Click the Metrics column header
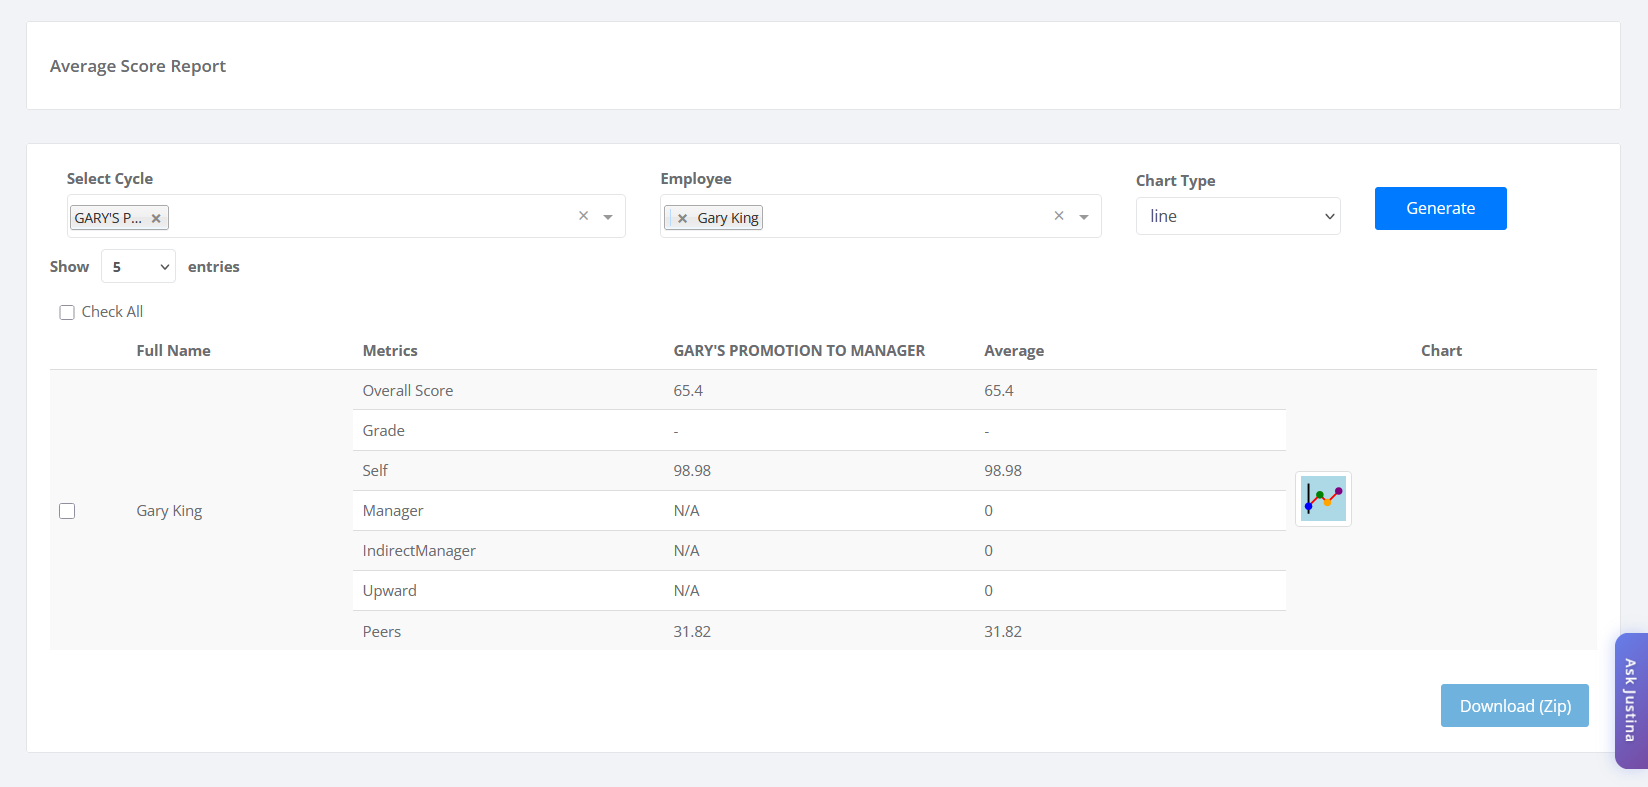Screen dimensions: 1648x787 pos(390,351)
